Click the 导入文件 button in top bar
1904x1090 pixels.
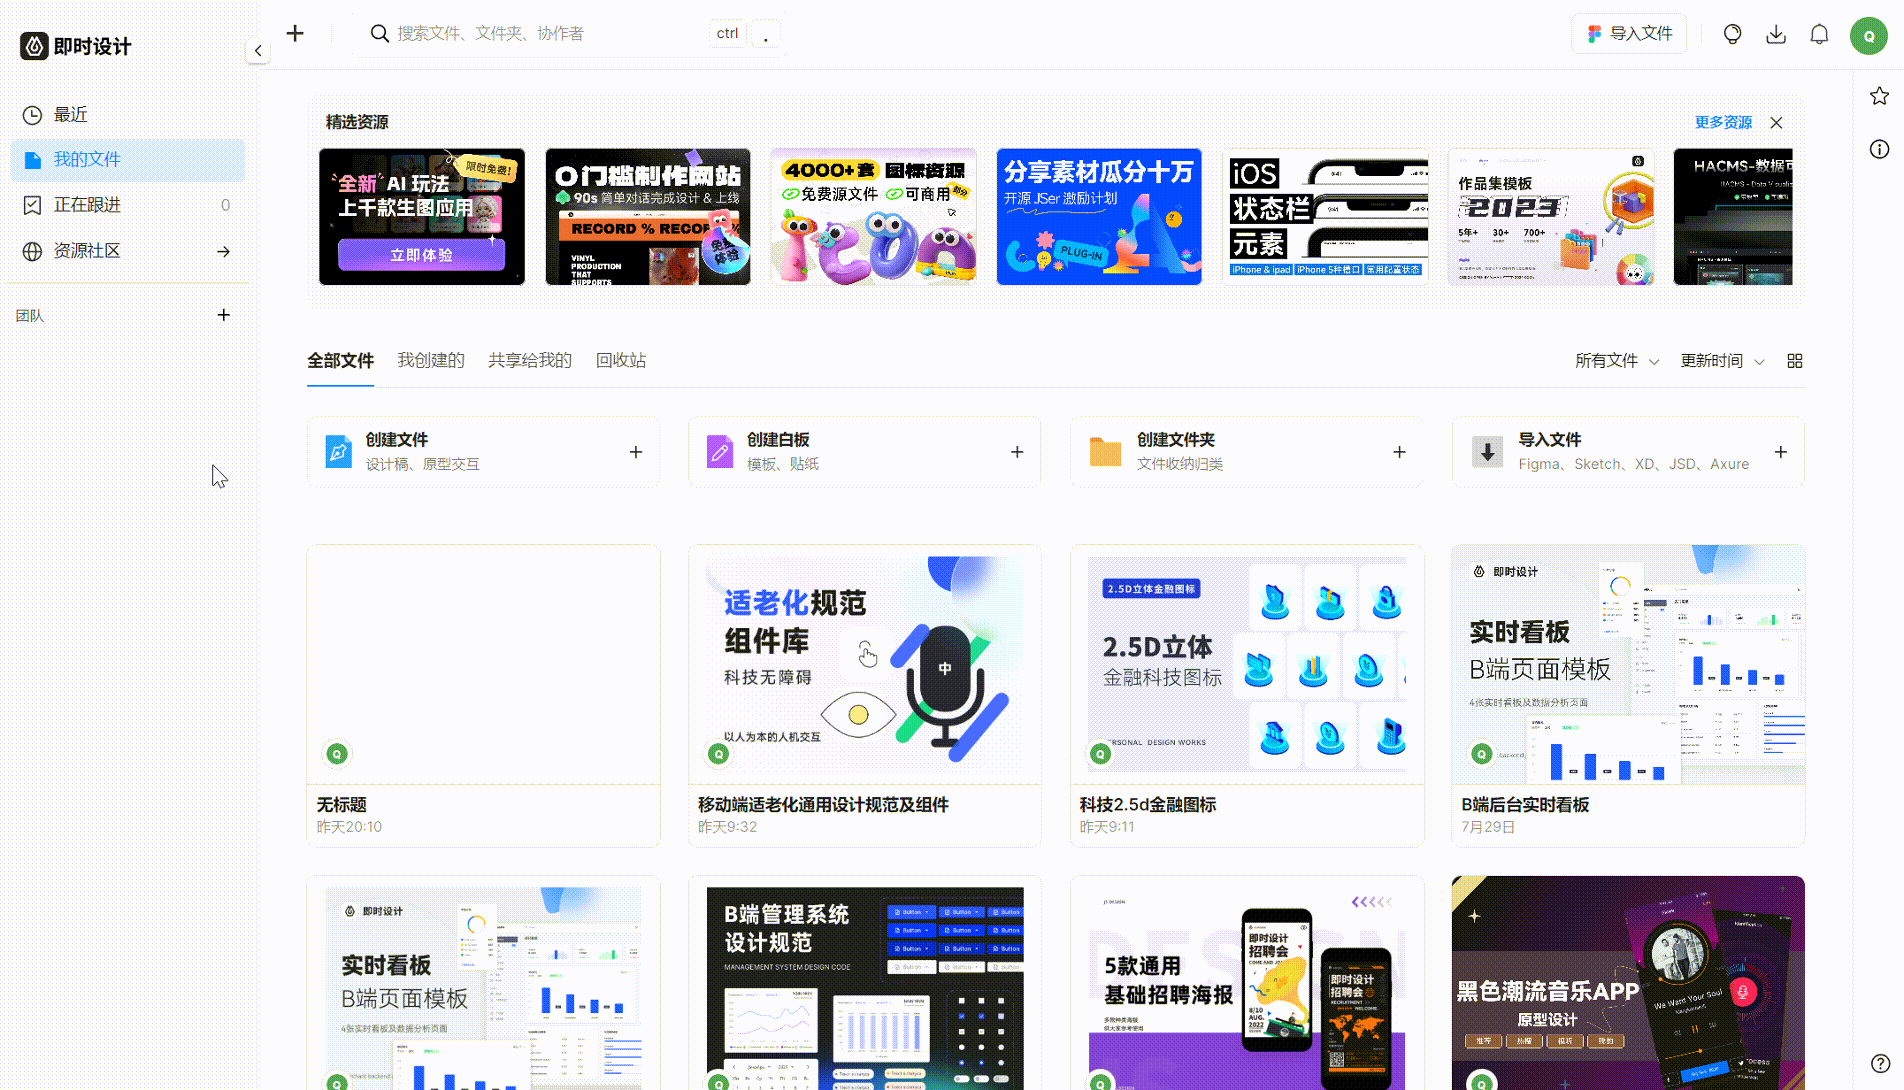click(1629, 33)
